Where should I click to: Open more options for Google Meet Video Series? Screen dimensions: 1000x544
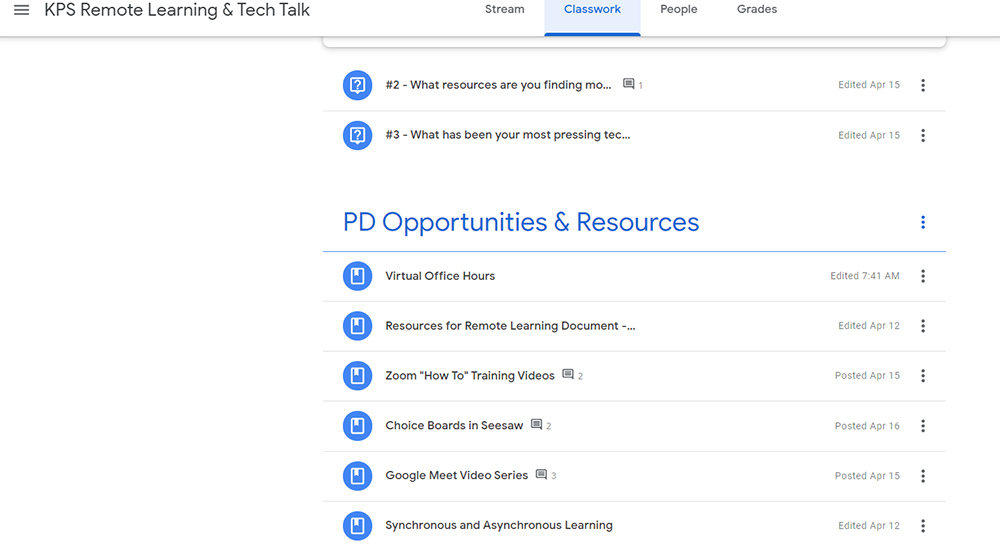[923, 476]
